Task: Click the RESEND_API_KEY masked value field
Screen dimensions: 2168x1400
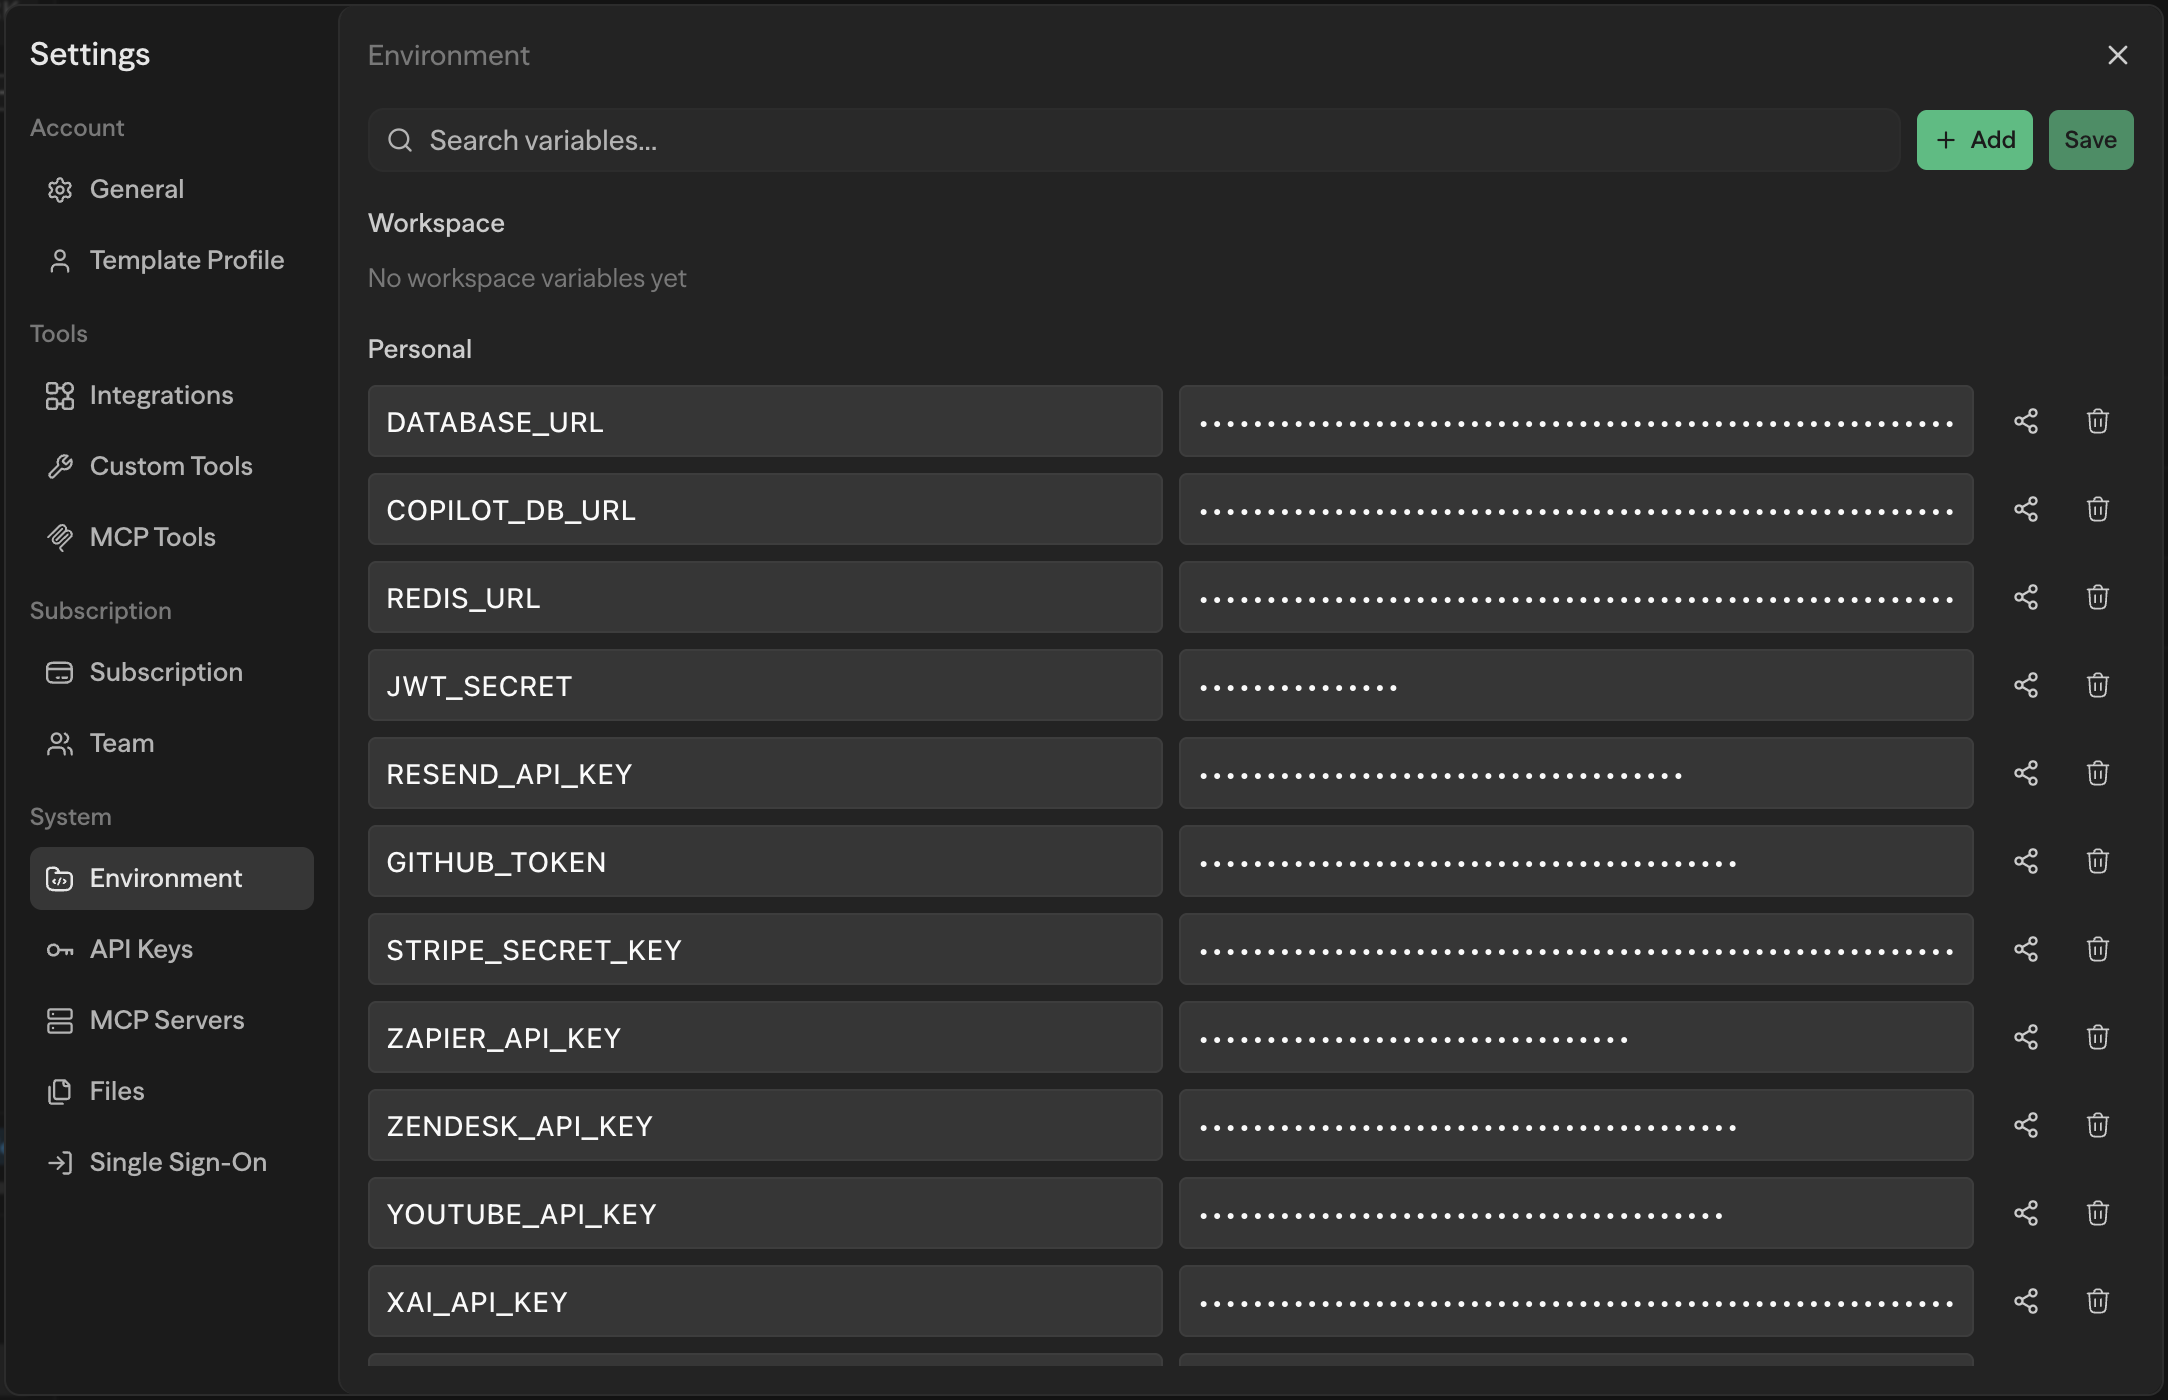Action: 1575,773
